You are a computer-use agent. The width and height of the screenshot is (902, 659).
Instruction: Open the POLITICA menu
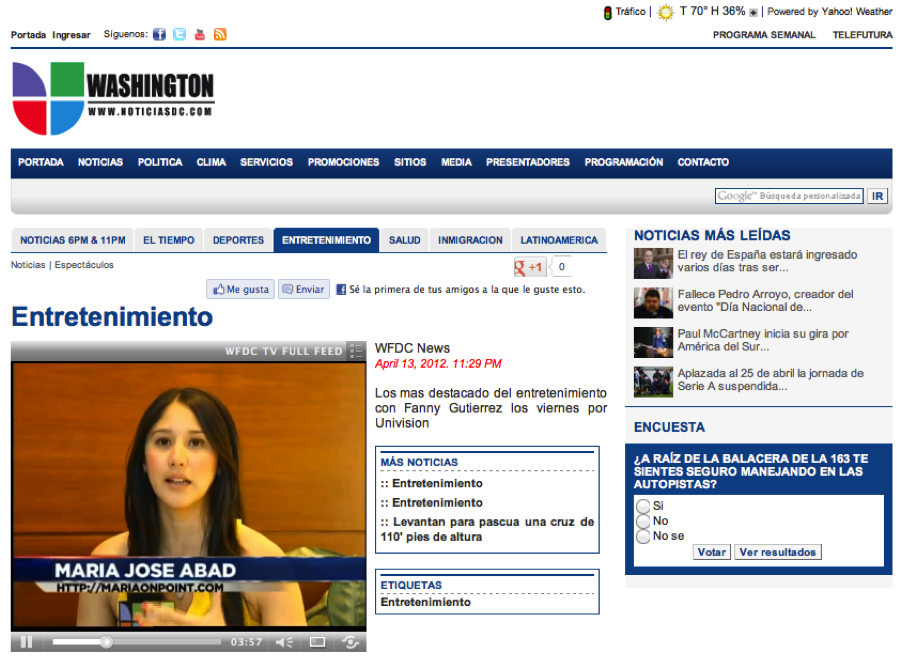pyautogui.click(x=160, y=162)
